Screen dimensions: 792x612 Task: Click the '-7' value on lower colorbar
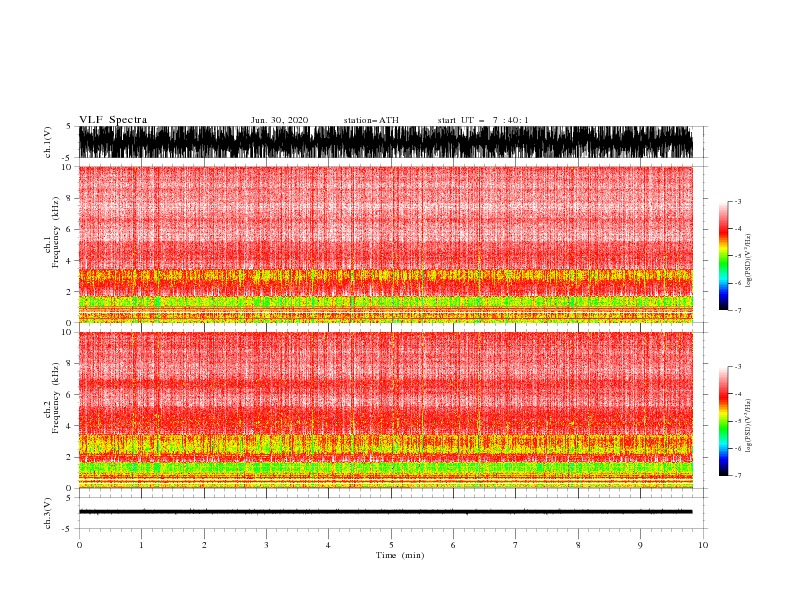(x=737, y=475)
